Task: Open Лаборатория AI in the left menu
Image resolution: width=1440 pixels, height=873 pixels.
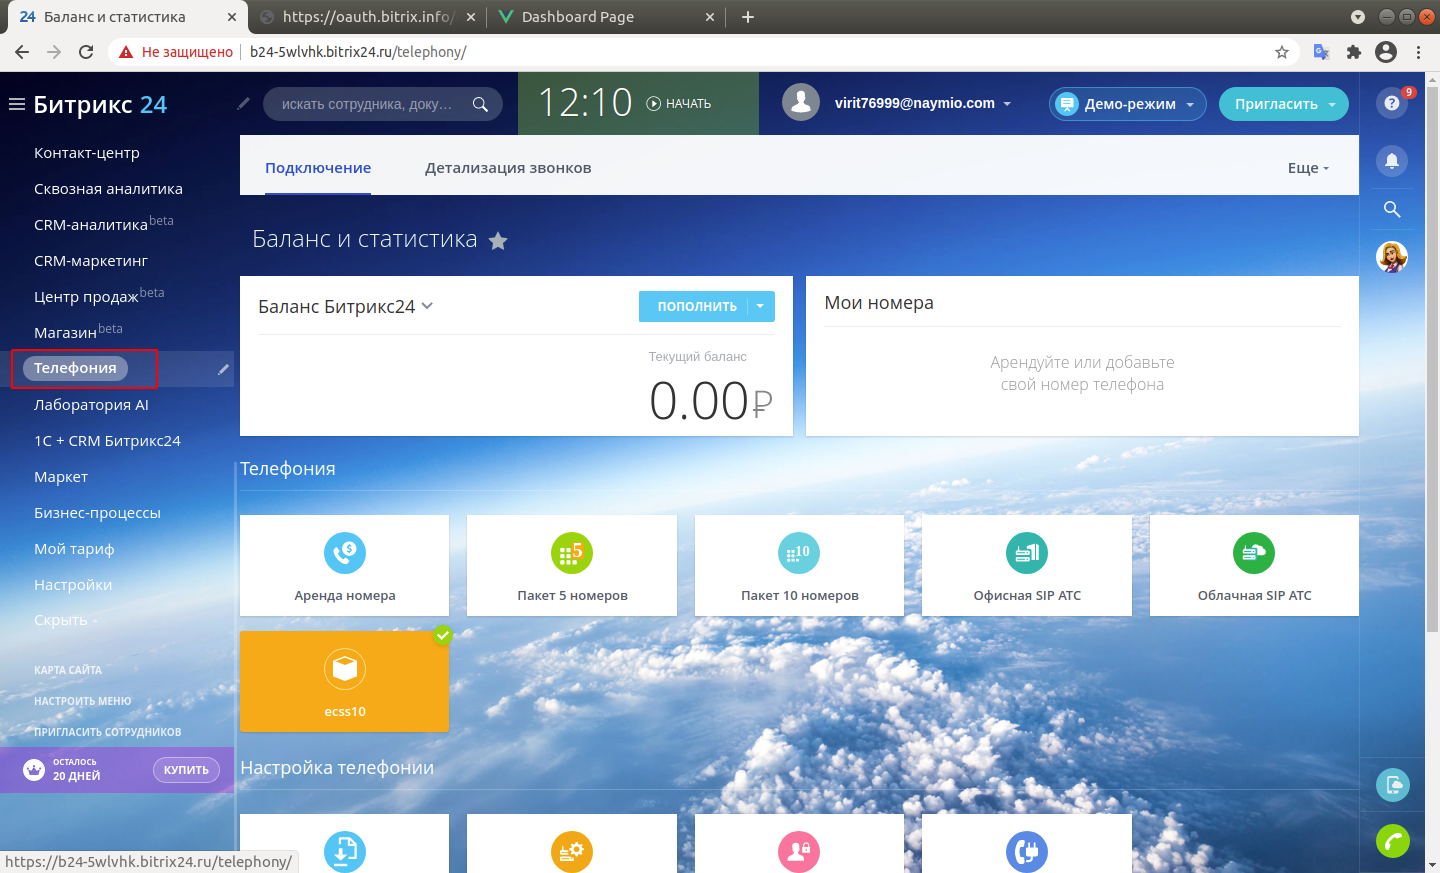Action: pyautogui.click(x=91, y=405)
